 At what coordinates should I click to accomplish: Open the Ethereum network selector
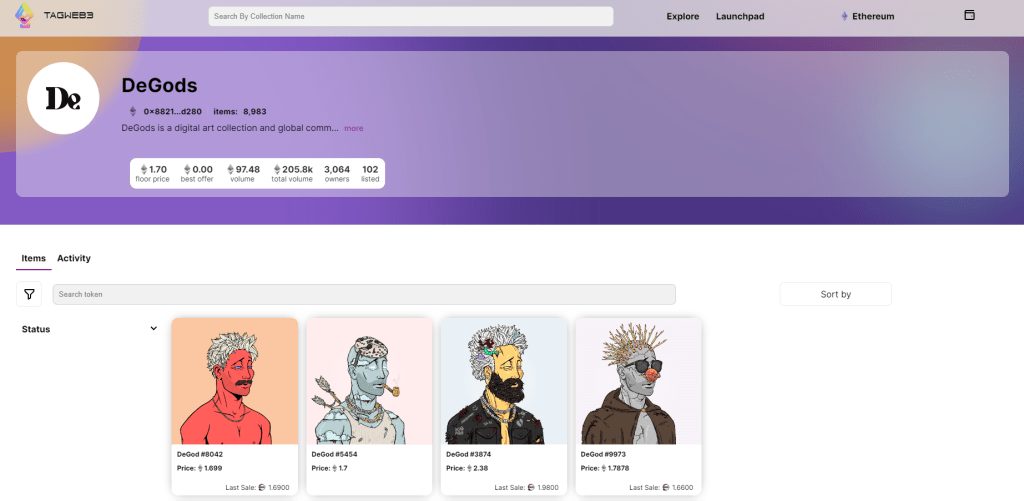(x=868, y=16)
